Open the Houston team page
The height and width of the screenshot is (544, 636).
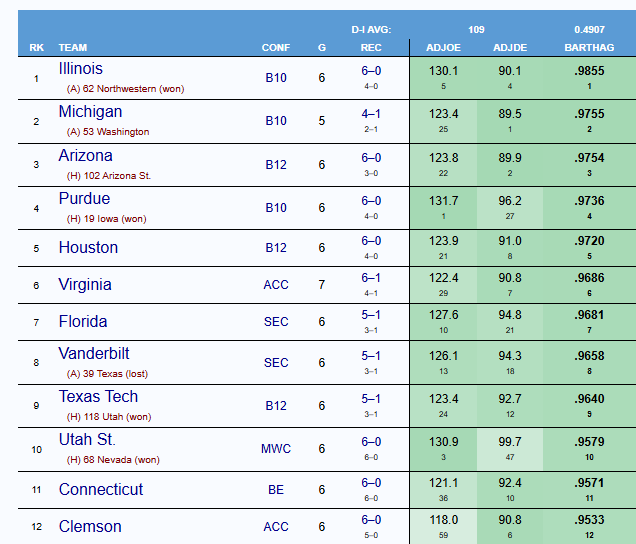coord(88,247)
